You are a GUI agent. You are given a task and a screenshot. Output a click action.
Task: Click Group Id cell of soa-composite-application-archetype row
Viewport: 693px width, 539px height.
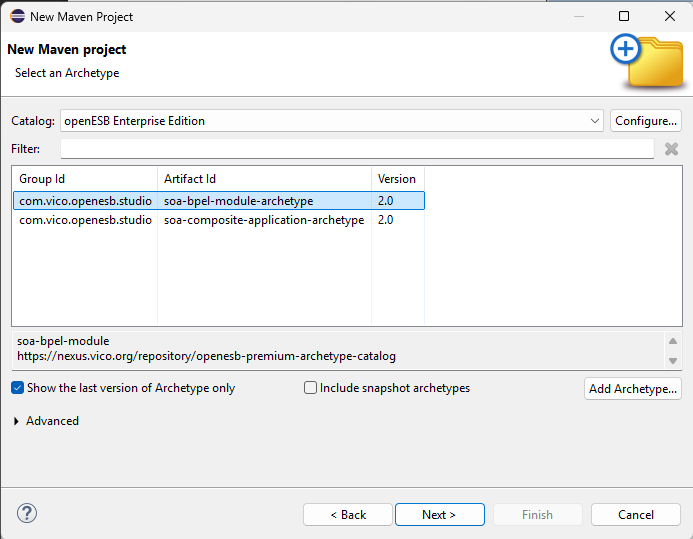[85, 220]
